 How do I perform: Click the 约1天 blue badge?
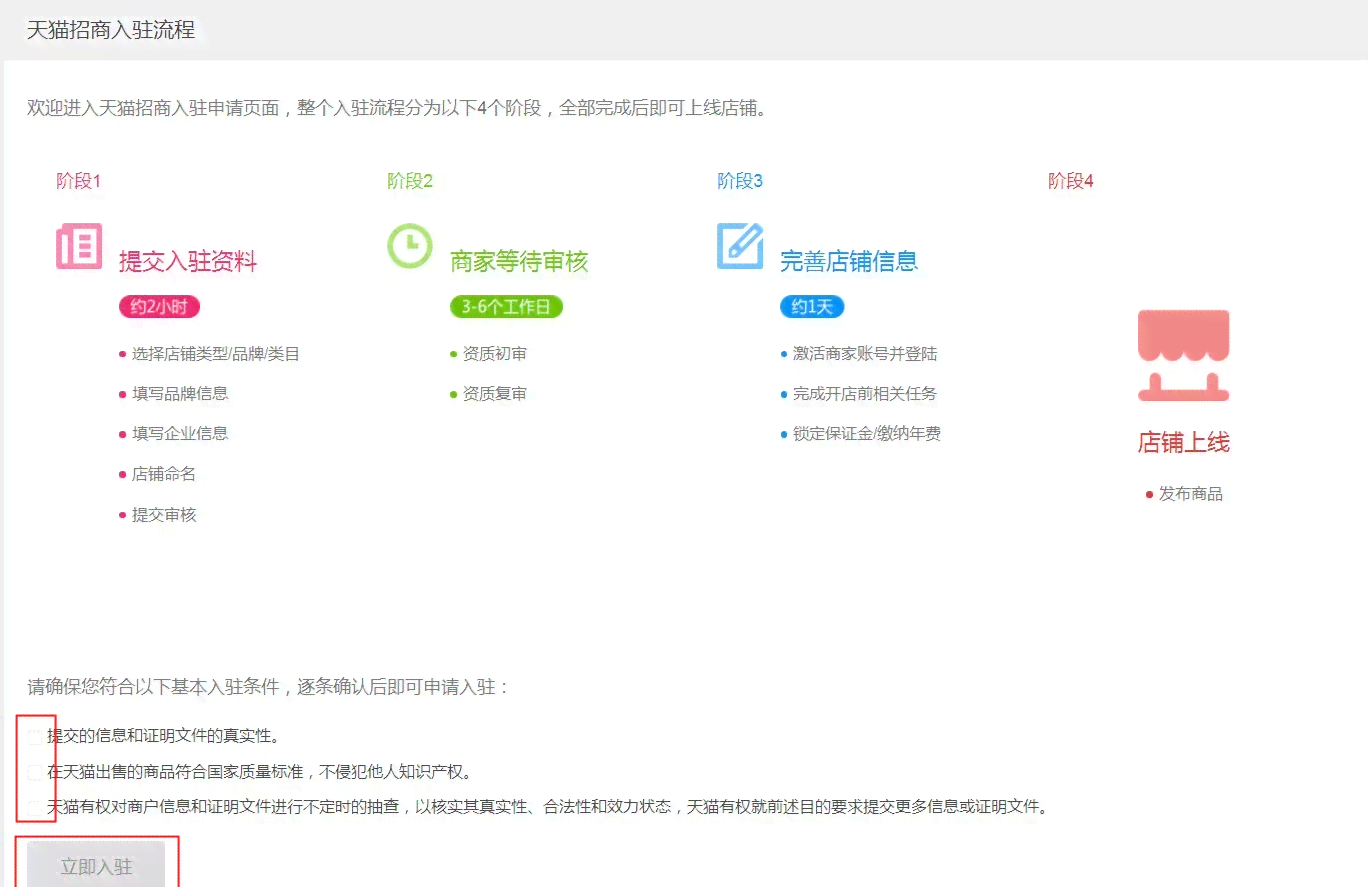(812, 307)
